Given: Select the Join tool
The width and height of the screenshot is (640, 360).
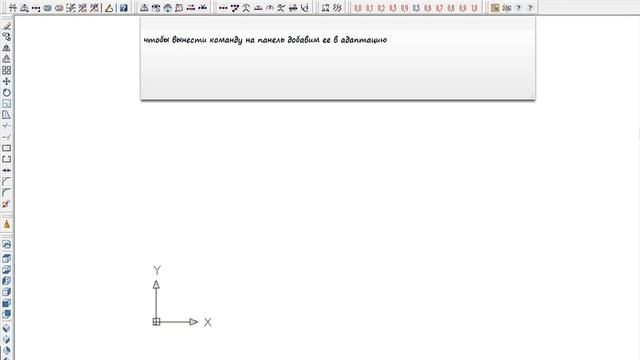Looking at the screenshot, I should (x=7, y=170).
